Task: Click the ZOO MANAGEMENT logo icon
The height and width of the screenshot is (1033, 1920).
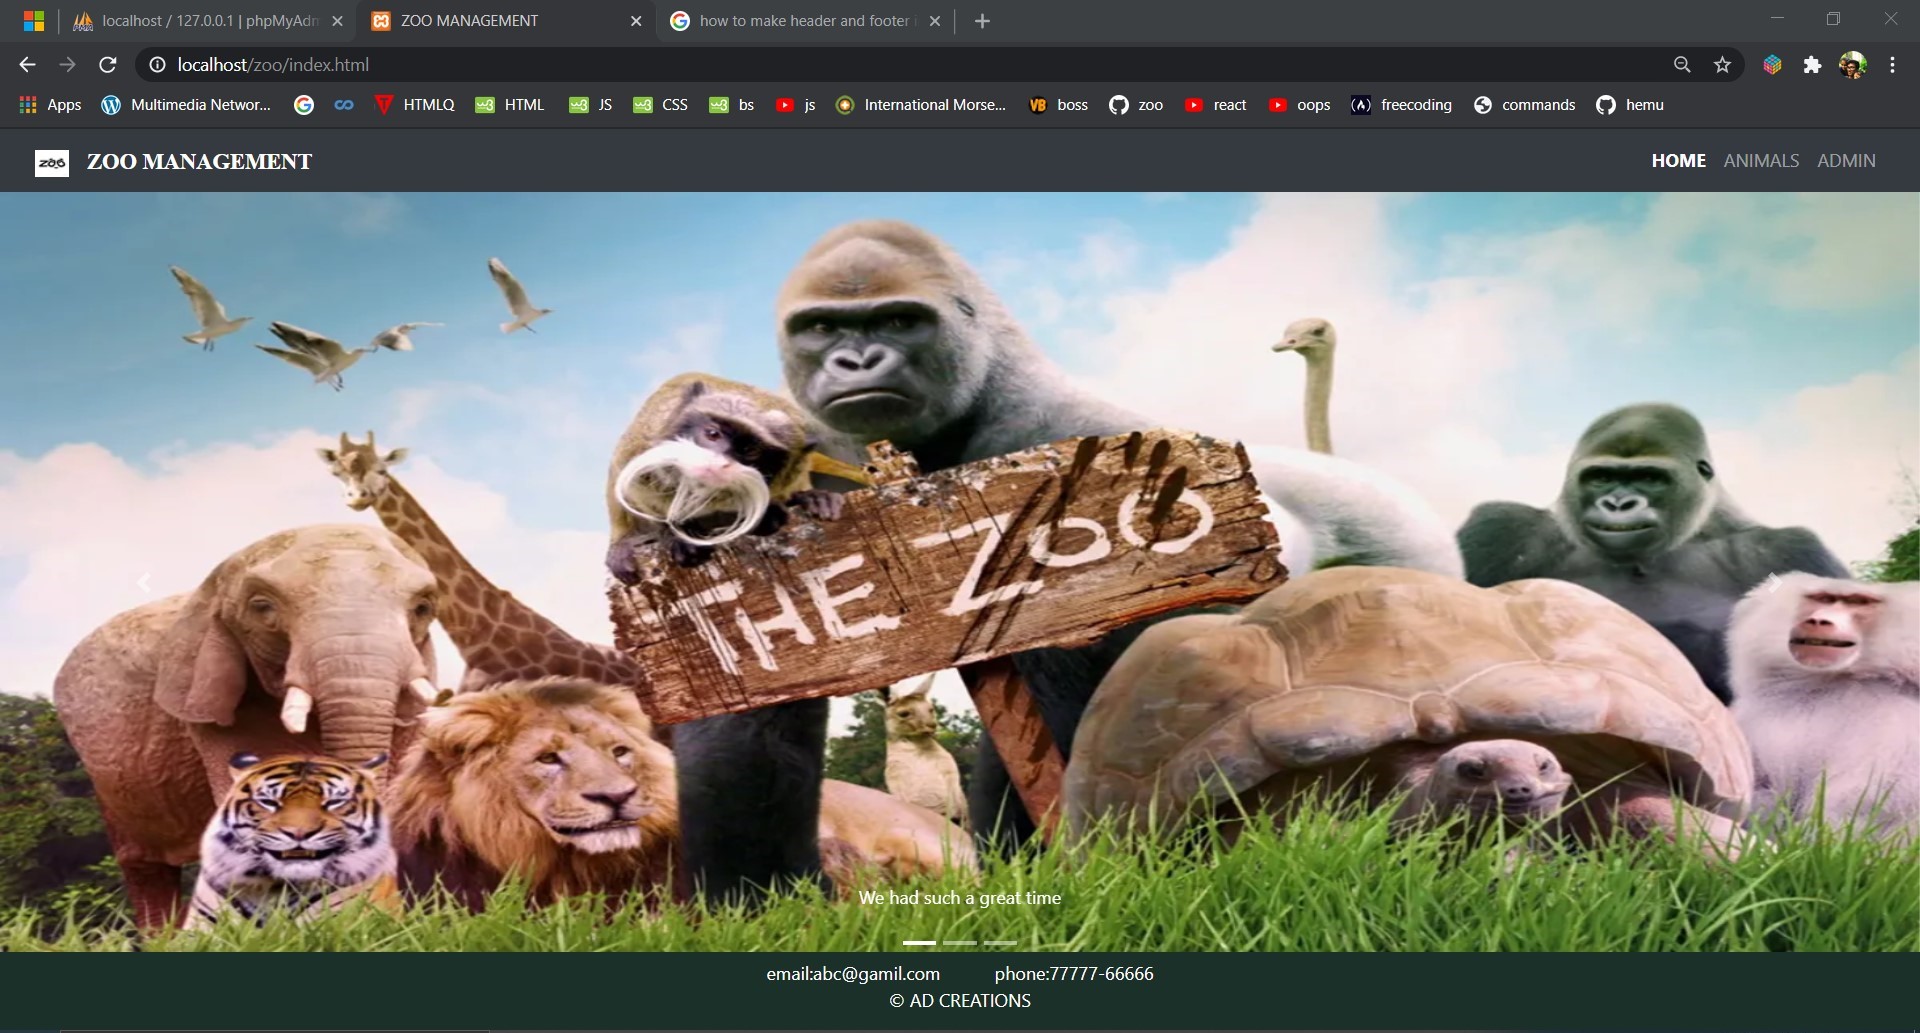Action: [x=52, y=162]
